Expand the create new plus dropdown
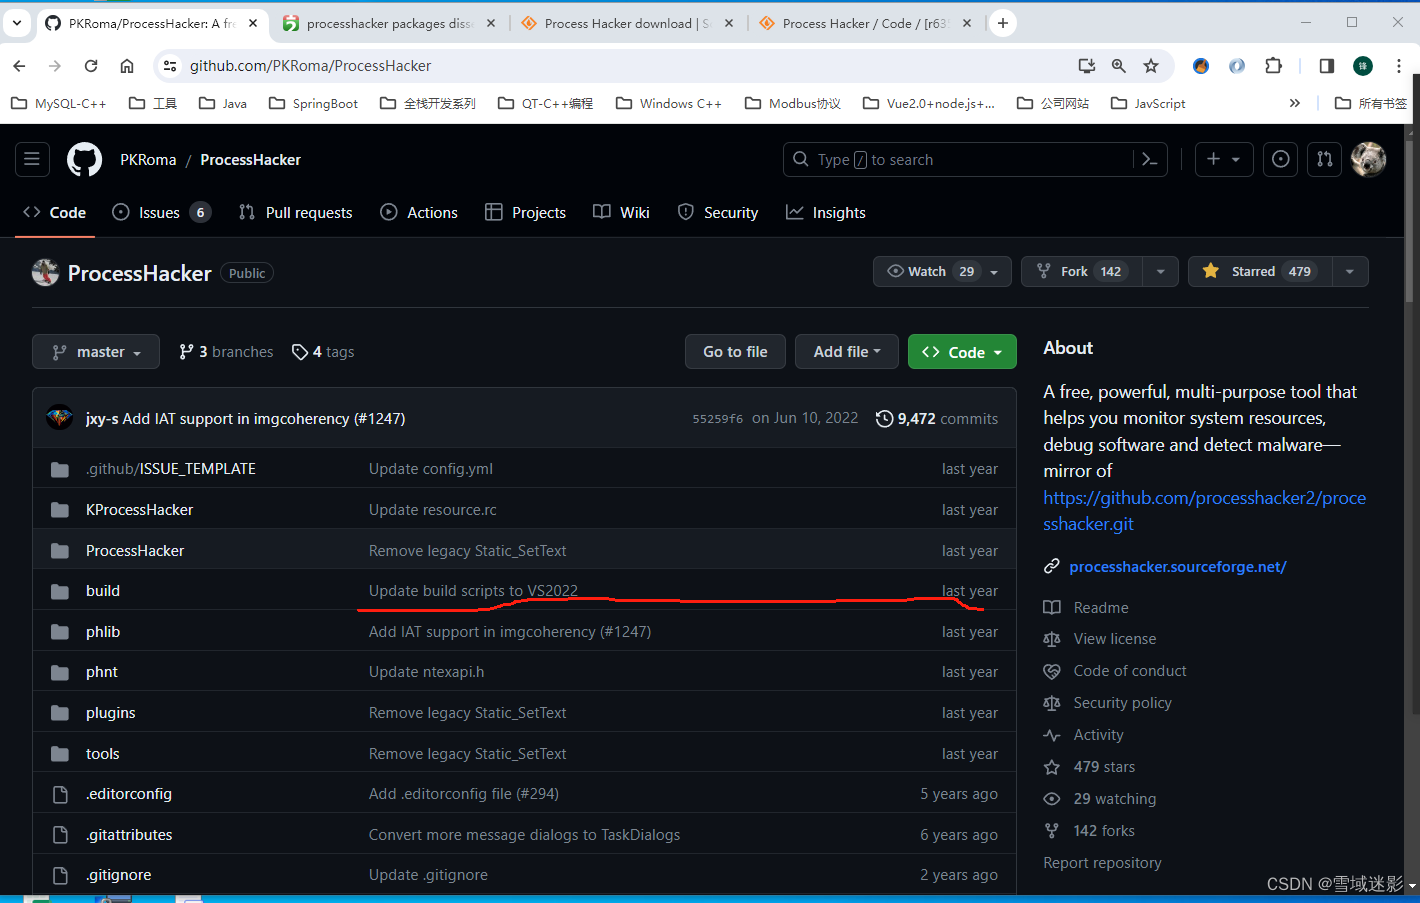This screenshot has width=1420, height=903. (1224, 159)
